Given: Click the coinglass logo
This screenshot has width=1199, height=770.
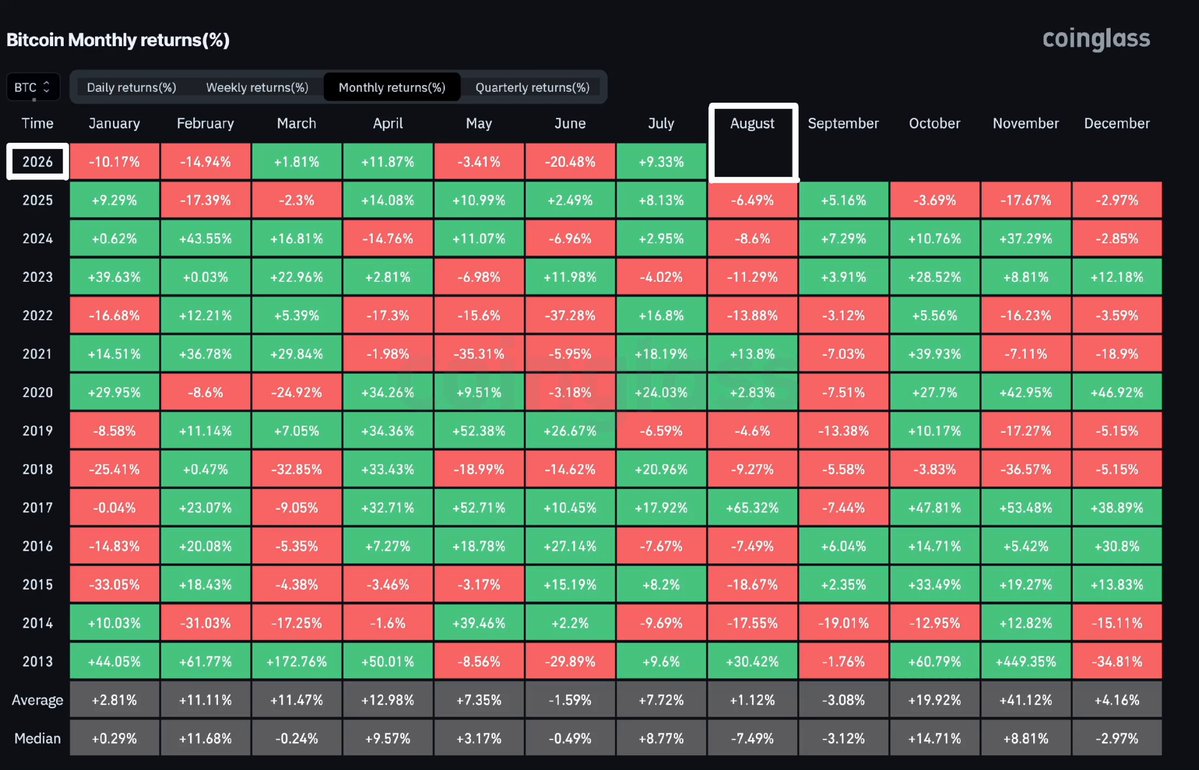Looking at the screenshot, I should point(1096,39).
